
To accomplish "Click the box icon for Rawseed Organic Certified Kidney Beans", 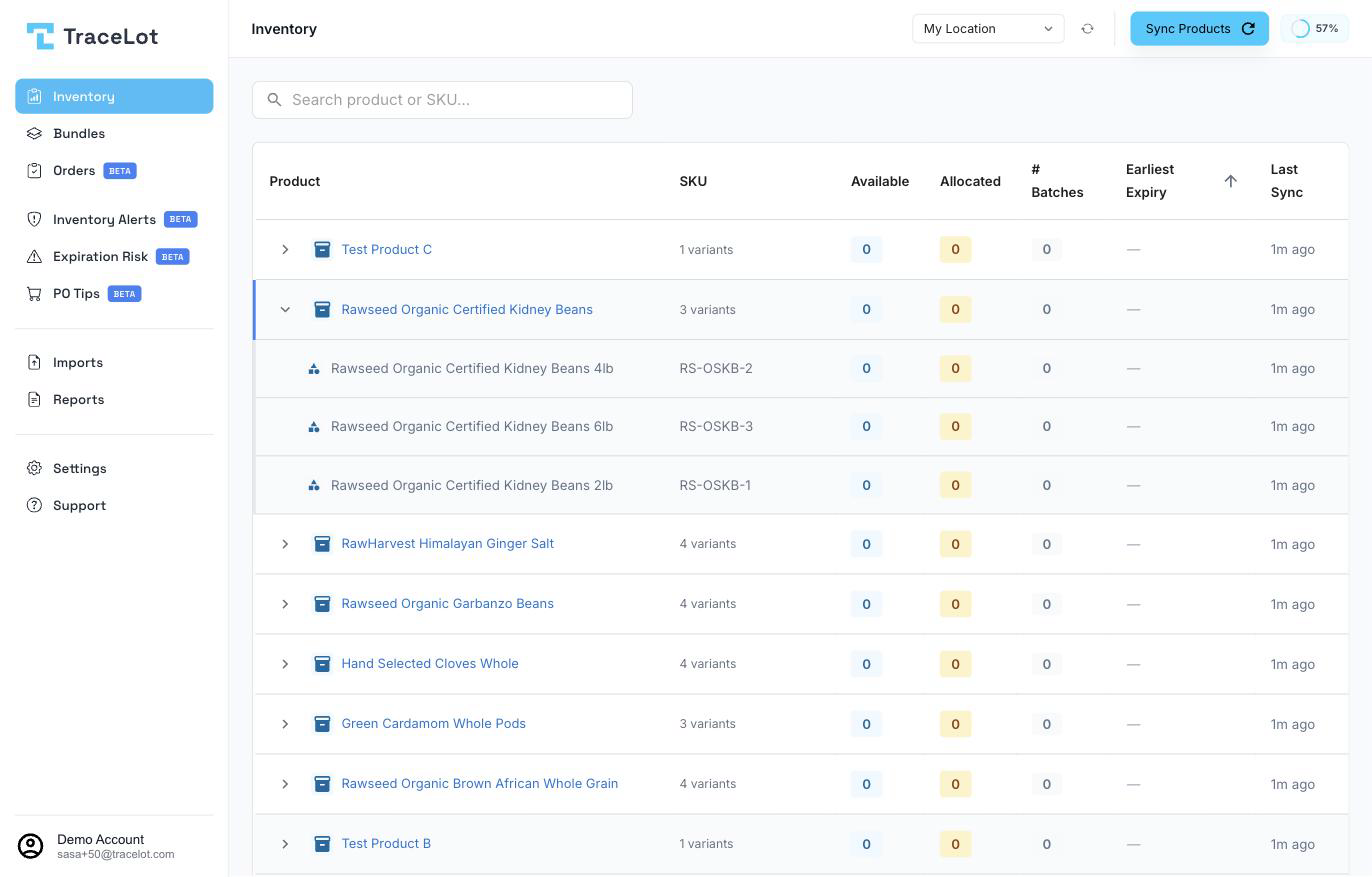I will (322, 310).
